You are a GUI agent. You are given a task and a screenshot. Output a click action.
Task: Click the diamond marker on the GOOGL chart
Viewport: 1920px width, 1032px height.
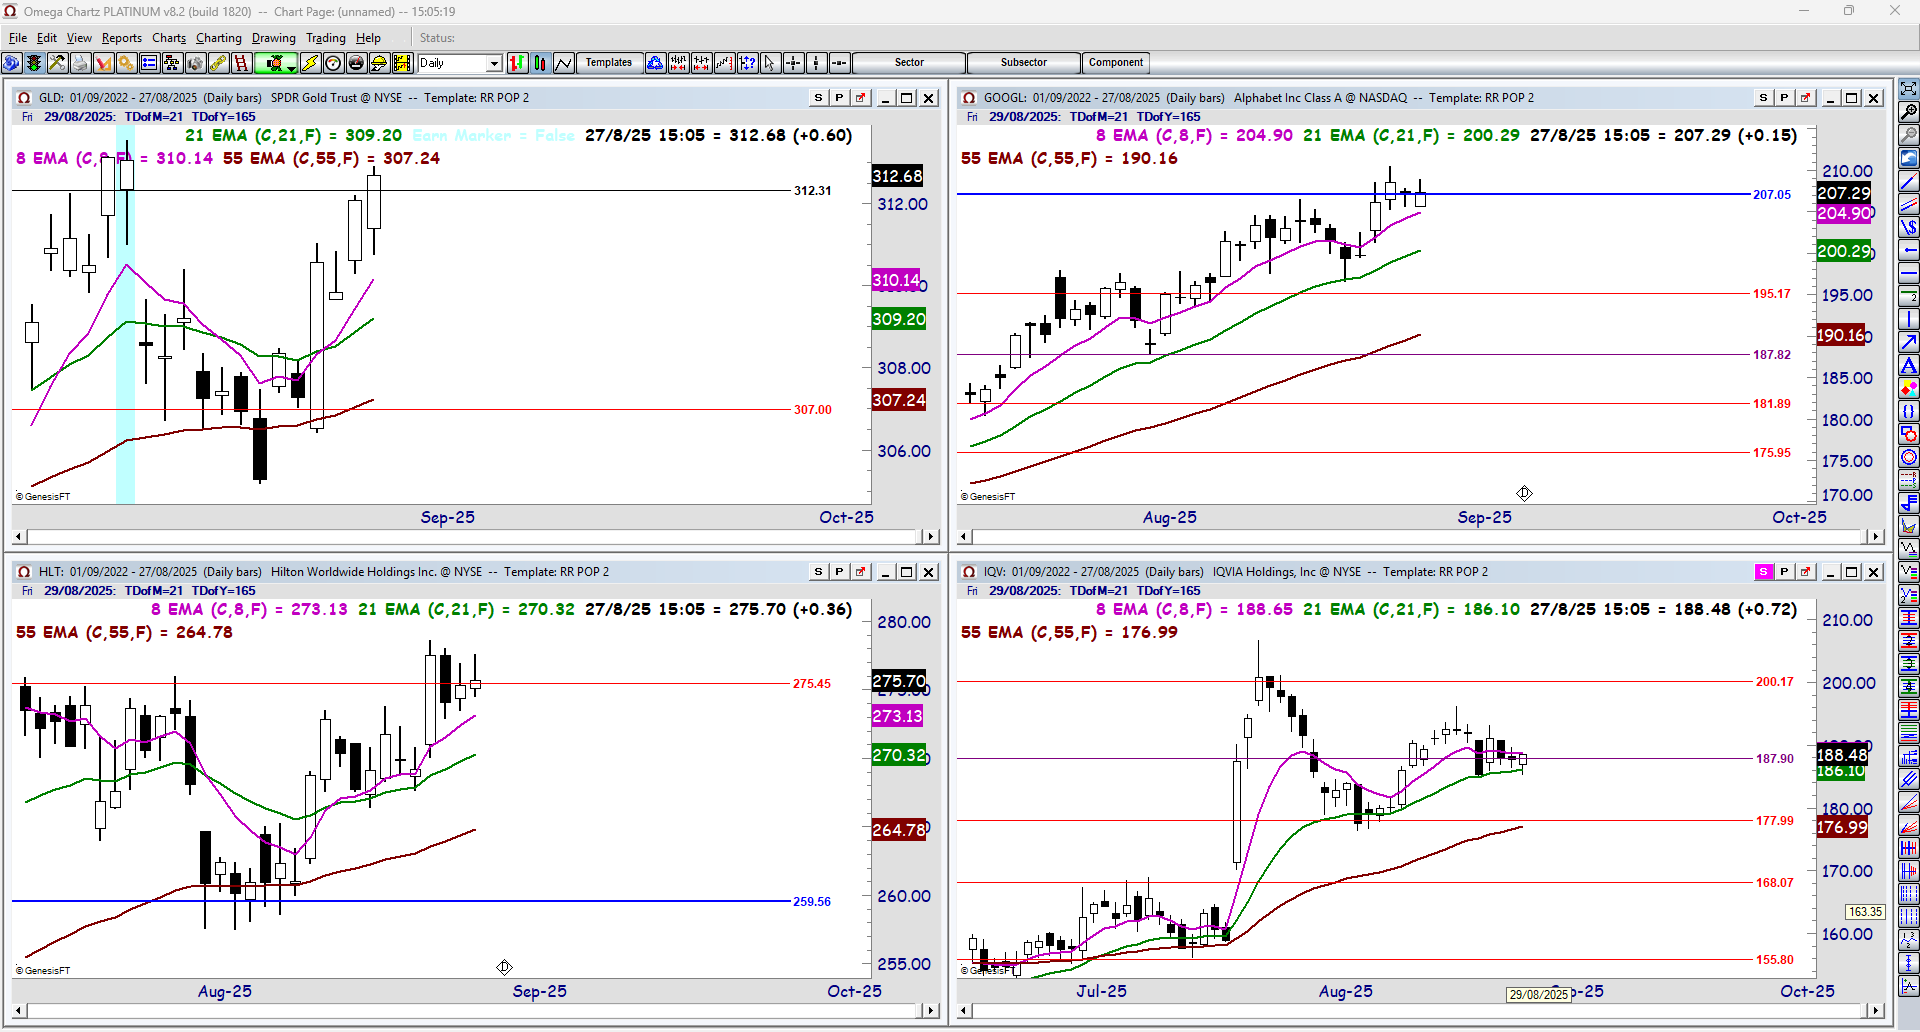tap(1524, 493)
